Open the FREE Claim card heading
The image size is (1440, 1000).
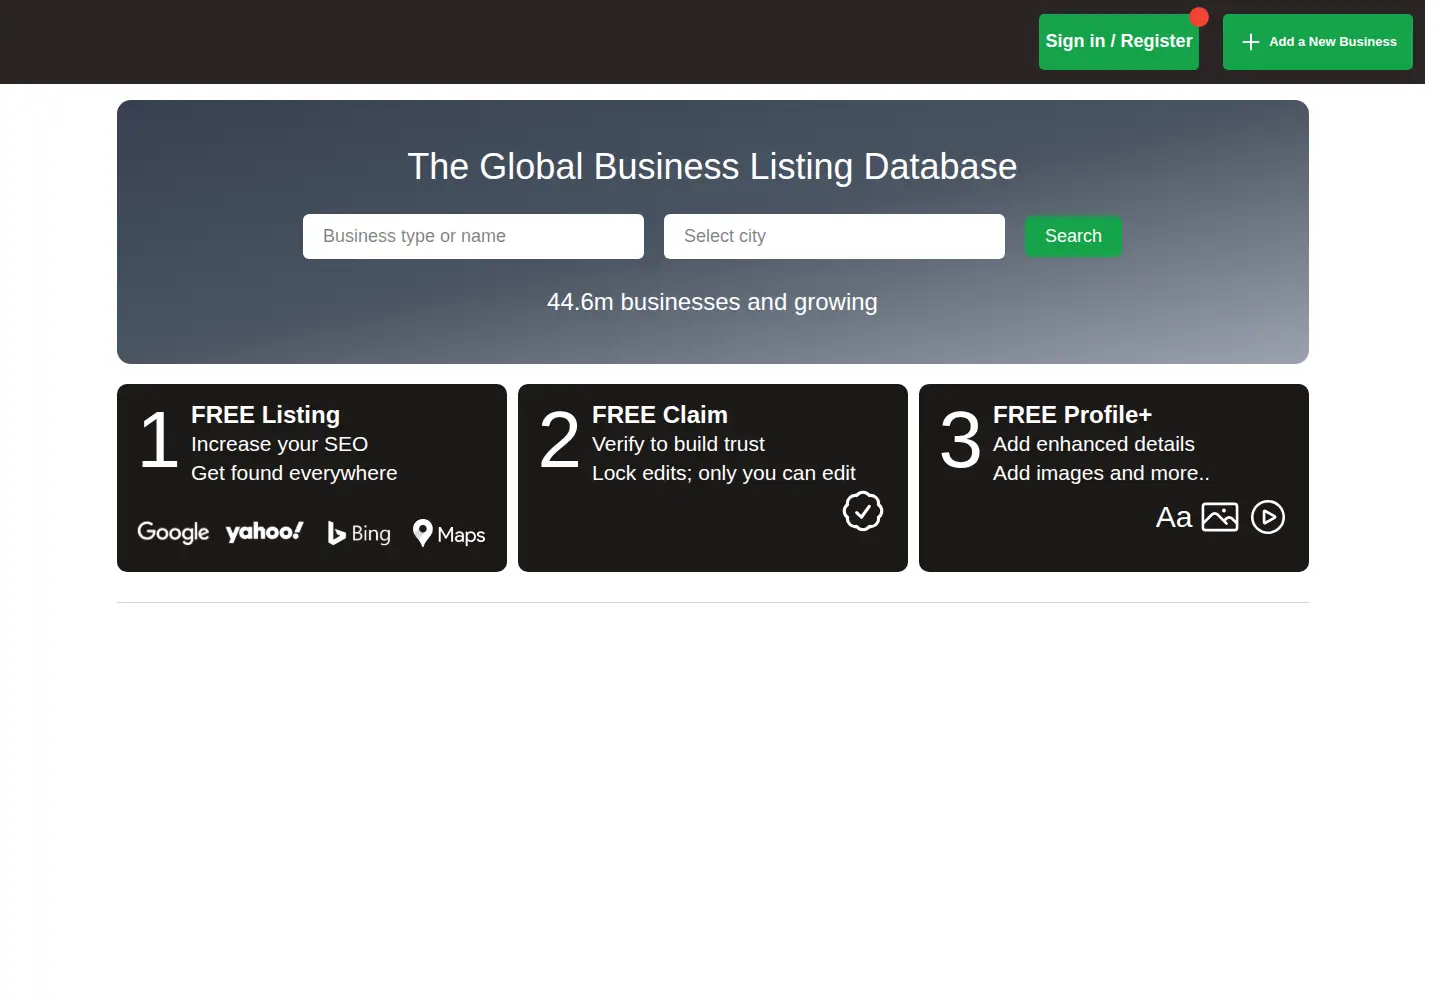tap(660, 415)
